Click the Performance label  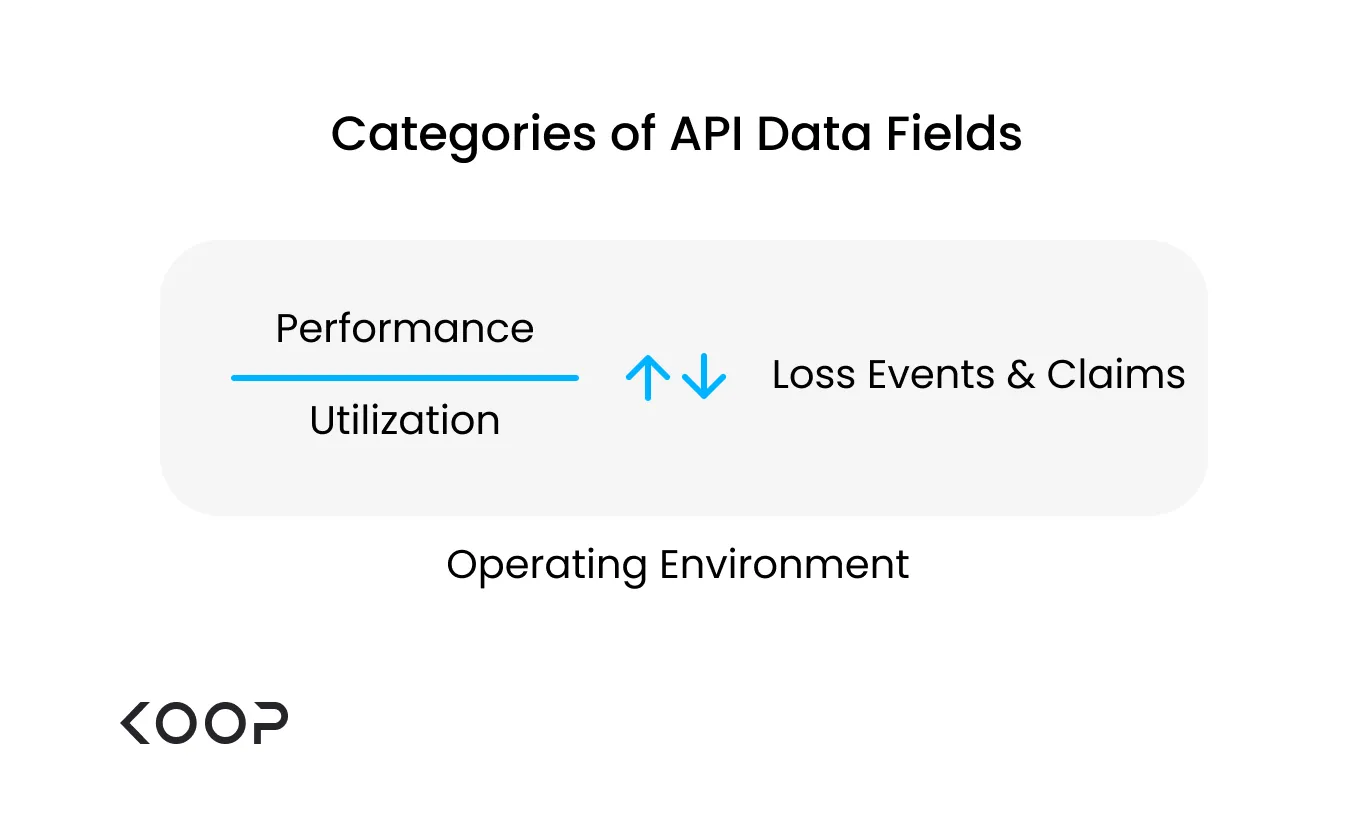click(405, 329)
